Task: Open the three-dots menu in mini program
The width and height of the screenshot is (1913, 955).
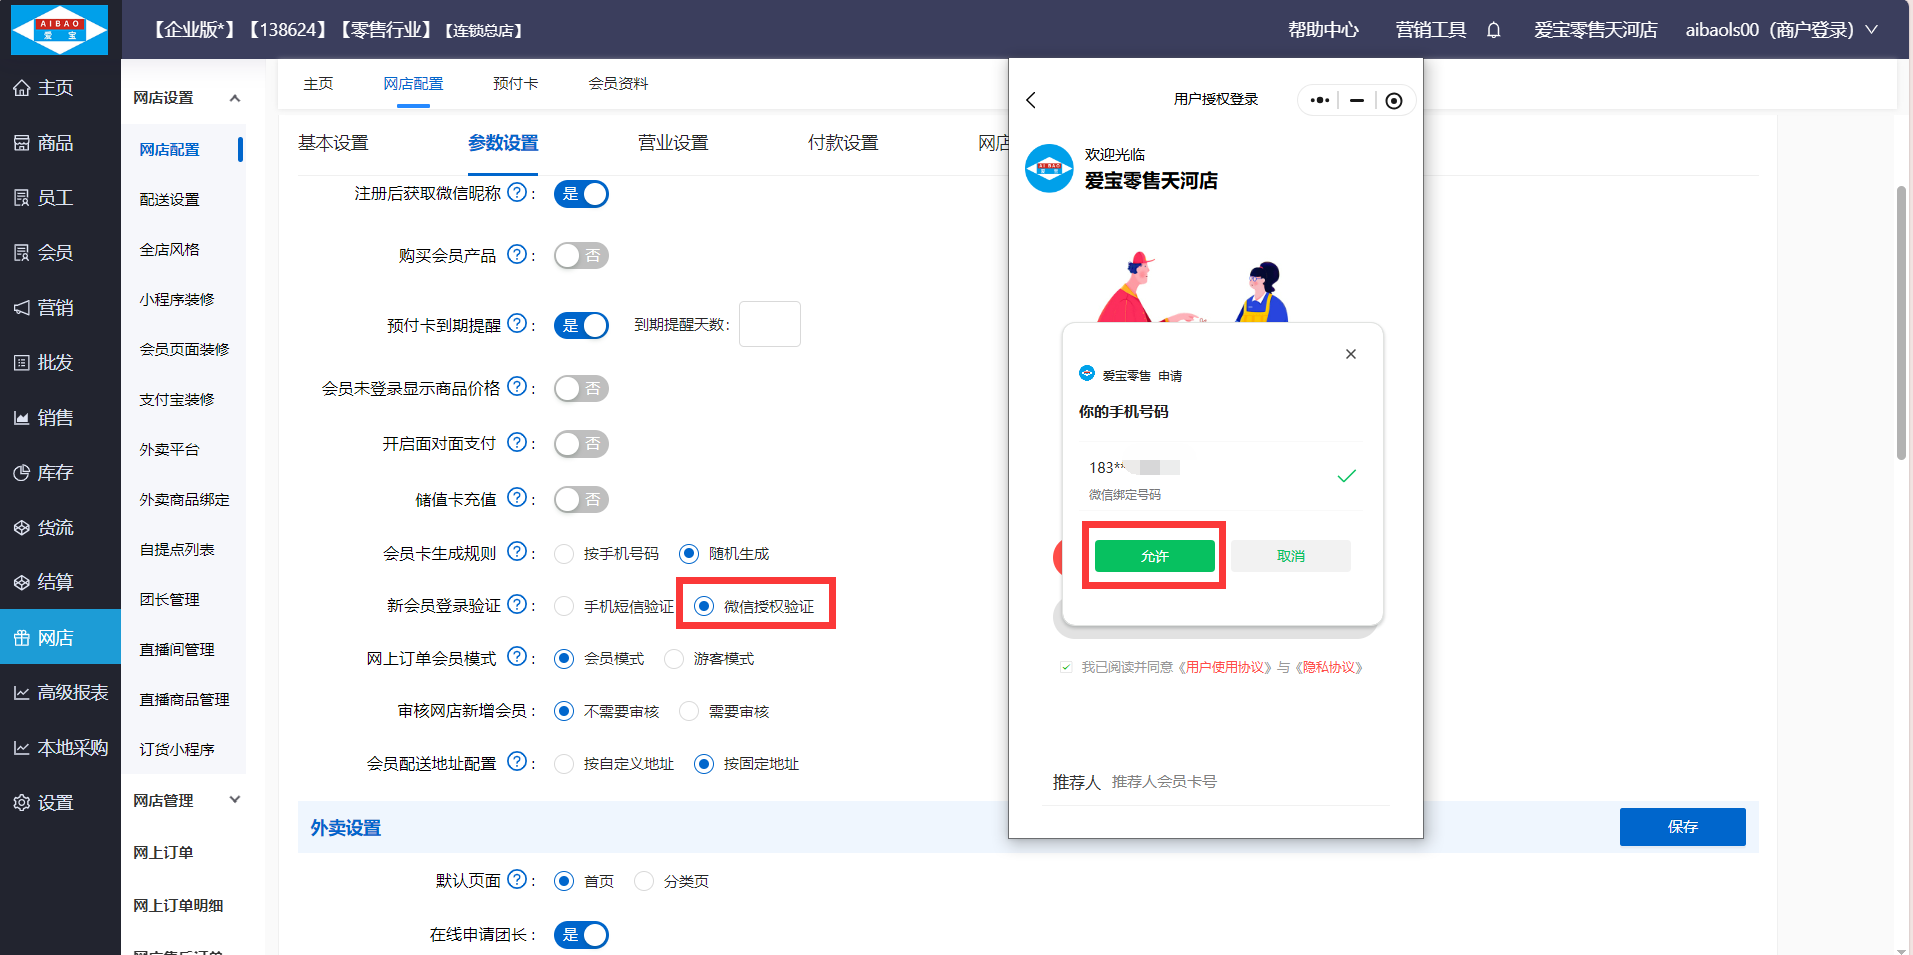Action: pyautogui.click(x=1319, y=100)
